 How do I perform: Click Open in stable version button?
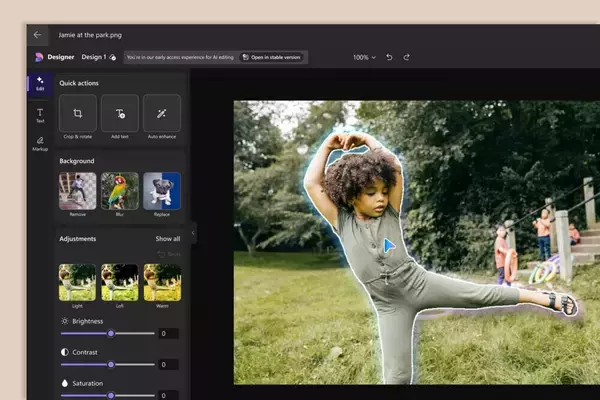click(x=273, y=57)
